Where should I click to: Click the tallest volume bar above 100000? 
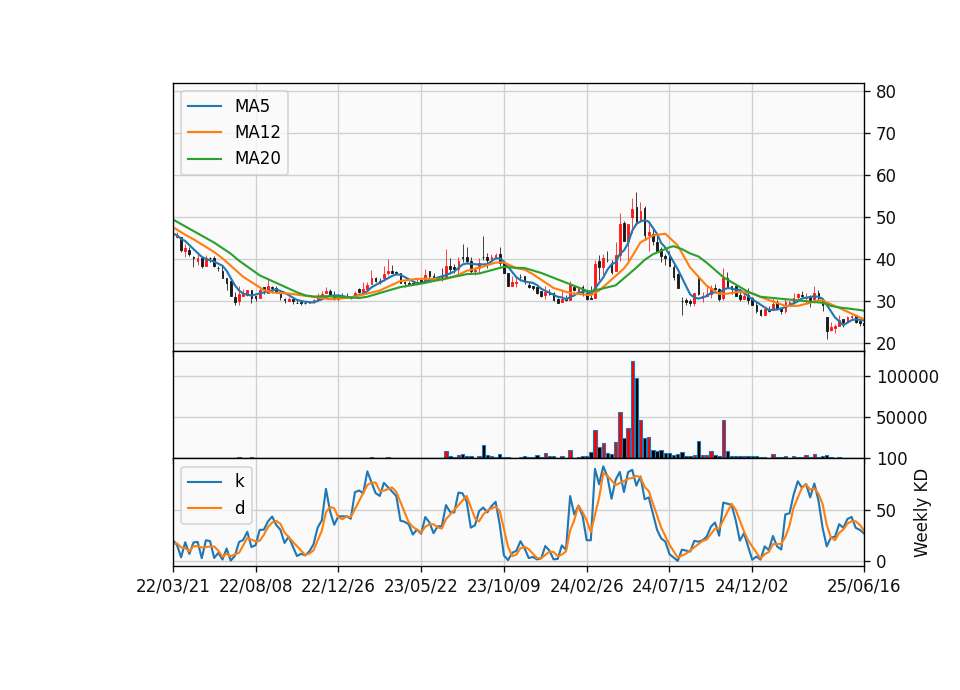tap(633, 410)
